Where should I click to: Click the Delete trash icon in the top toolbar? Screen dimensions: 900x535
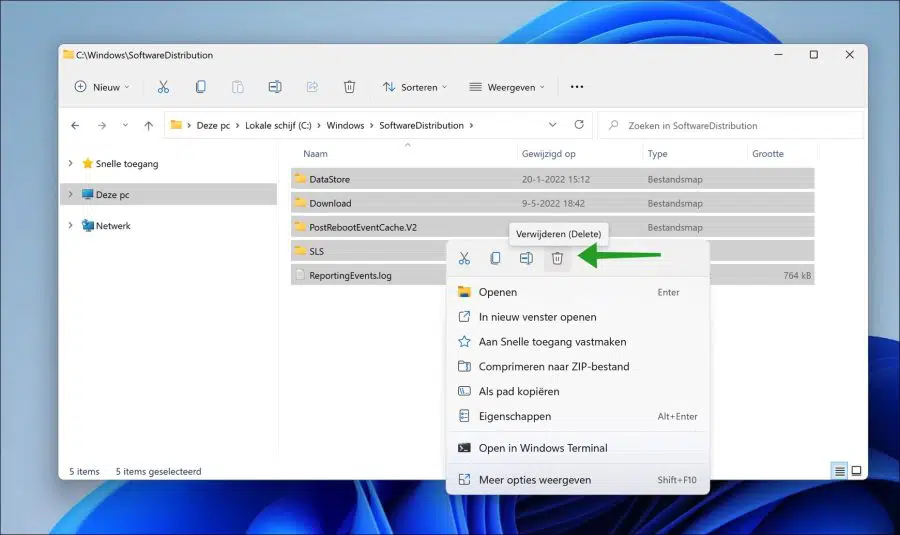pyautogui.click(x=349, y=87)
